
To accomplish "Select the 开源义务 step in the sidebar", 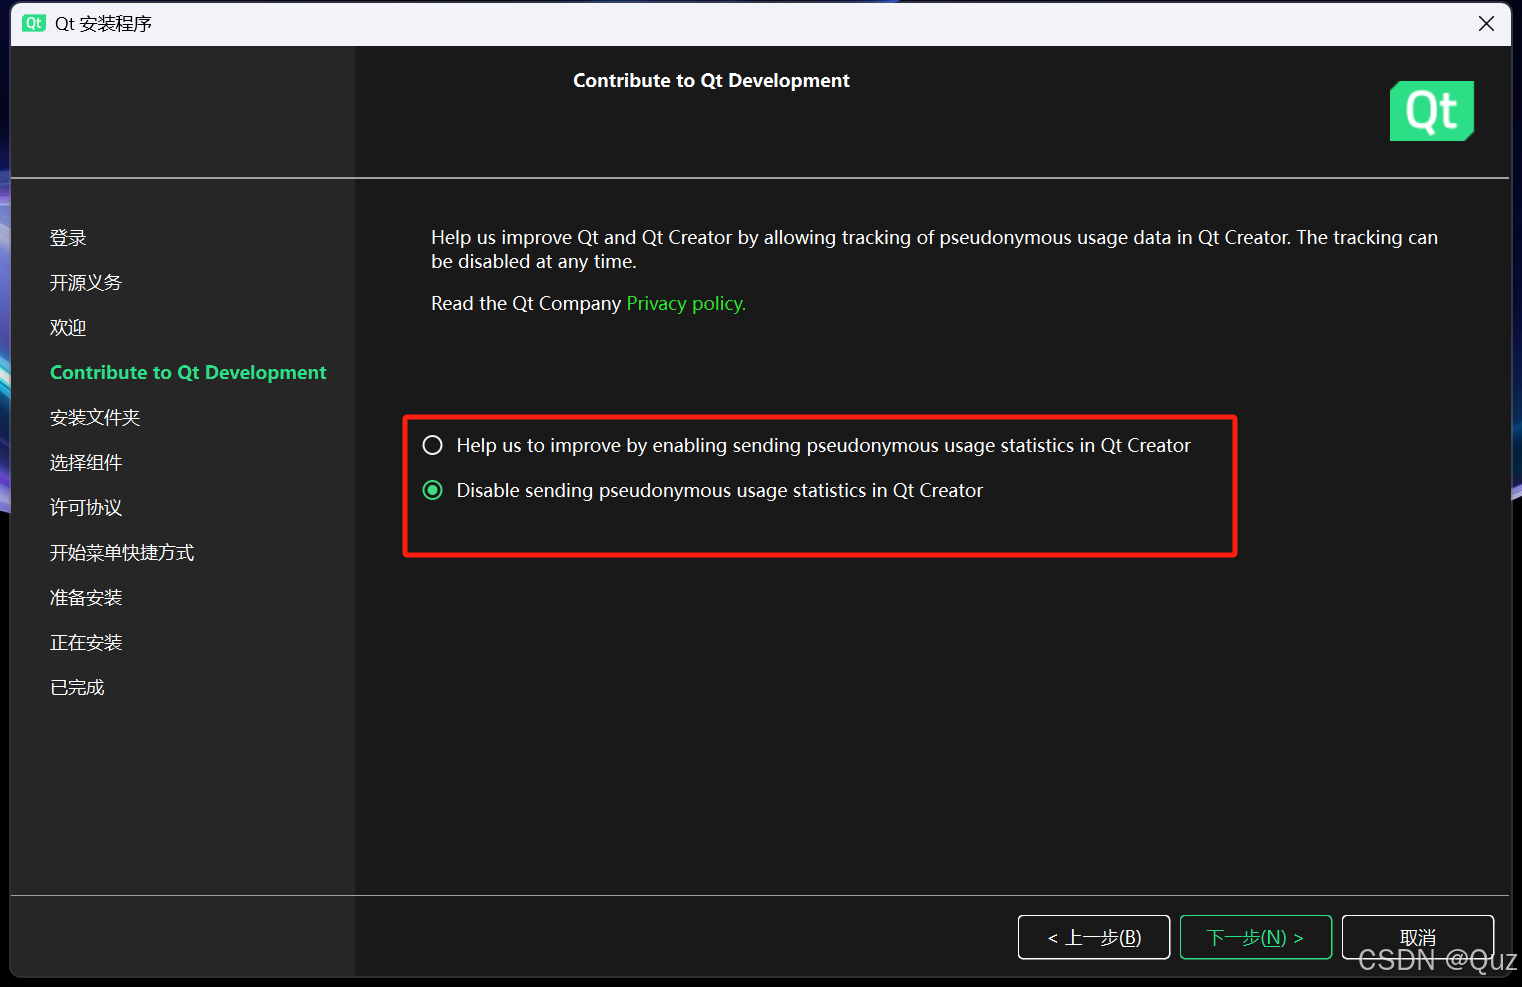I will pyautogui.click(x=86, y=283).
